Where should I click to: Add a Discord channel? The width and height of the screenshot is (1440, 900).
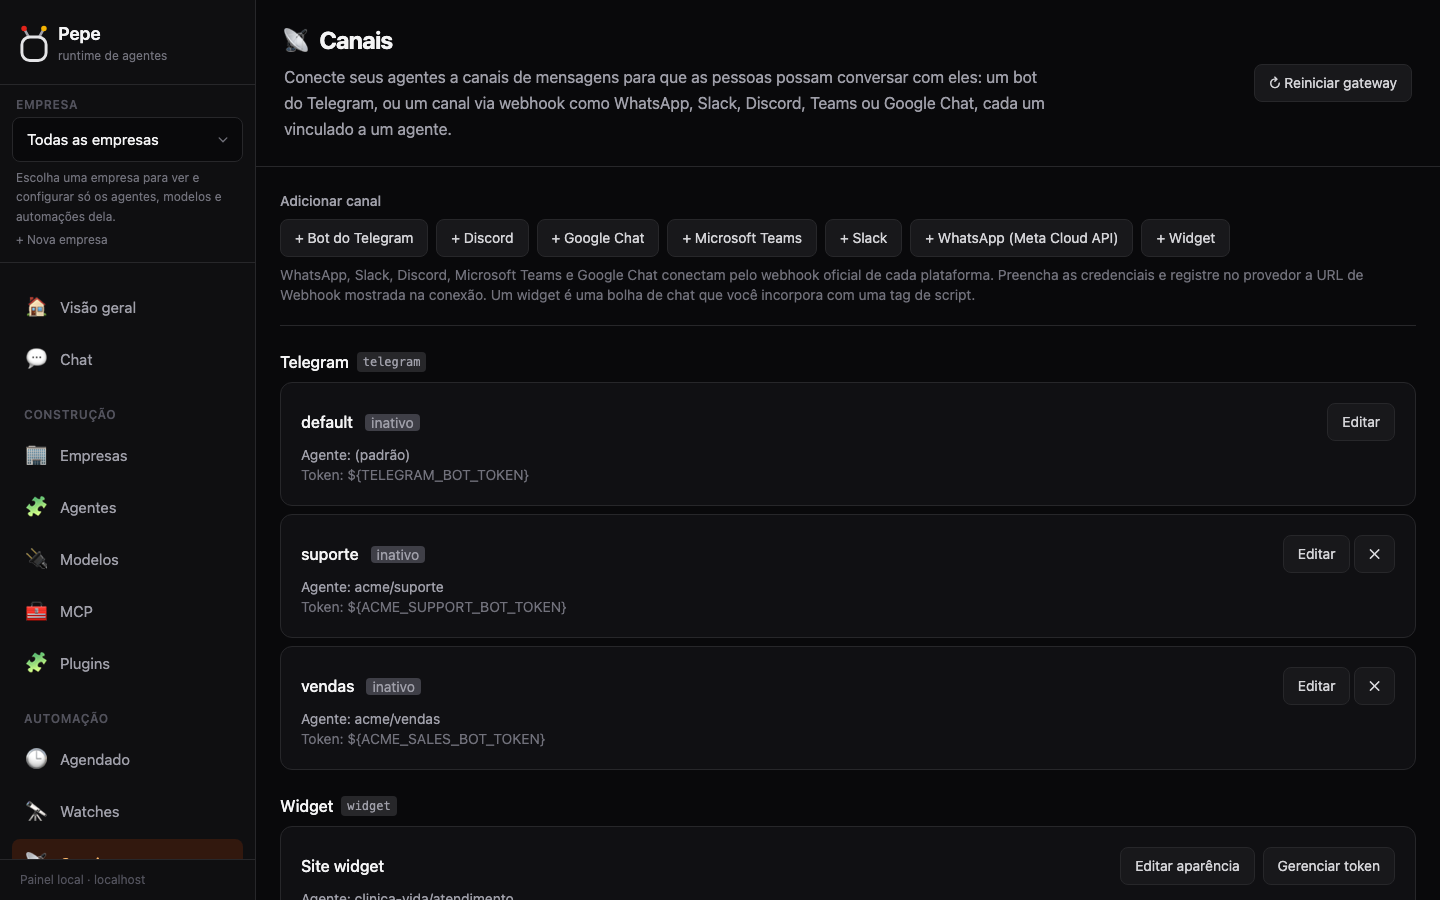tap(482, 238)
